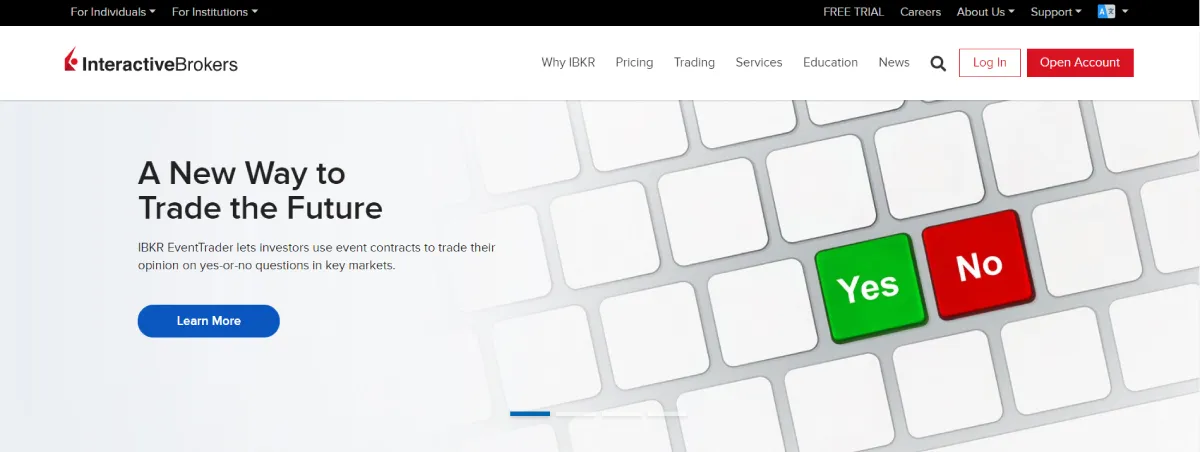Open the Services menu
This screenshot has height=452, width=1200.
click(759, 62)
